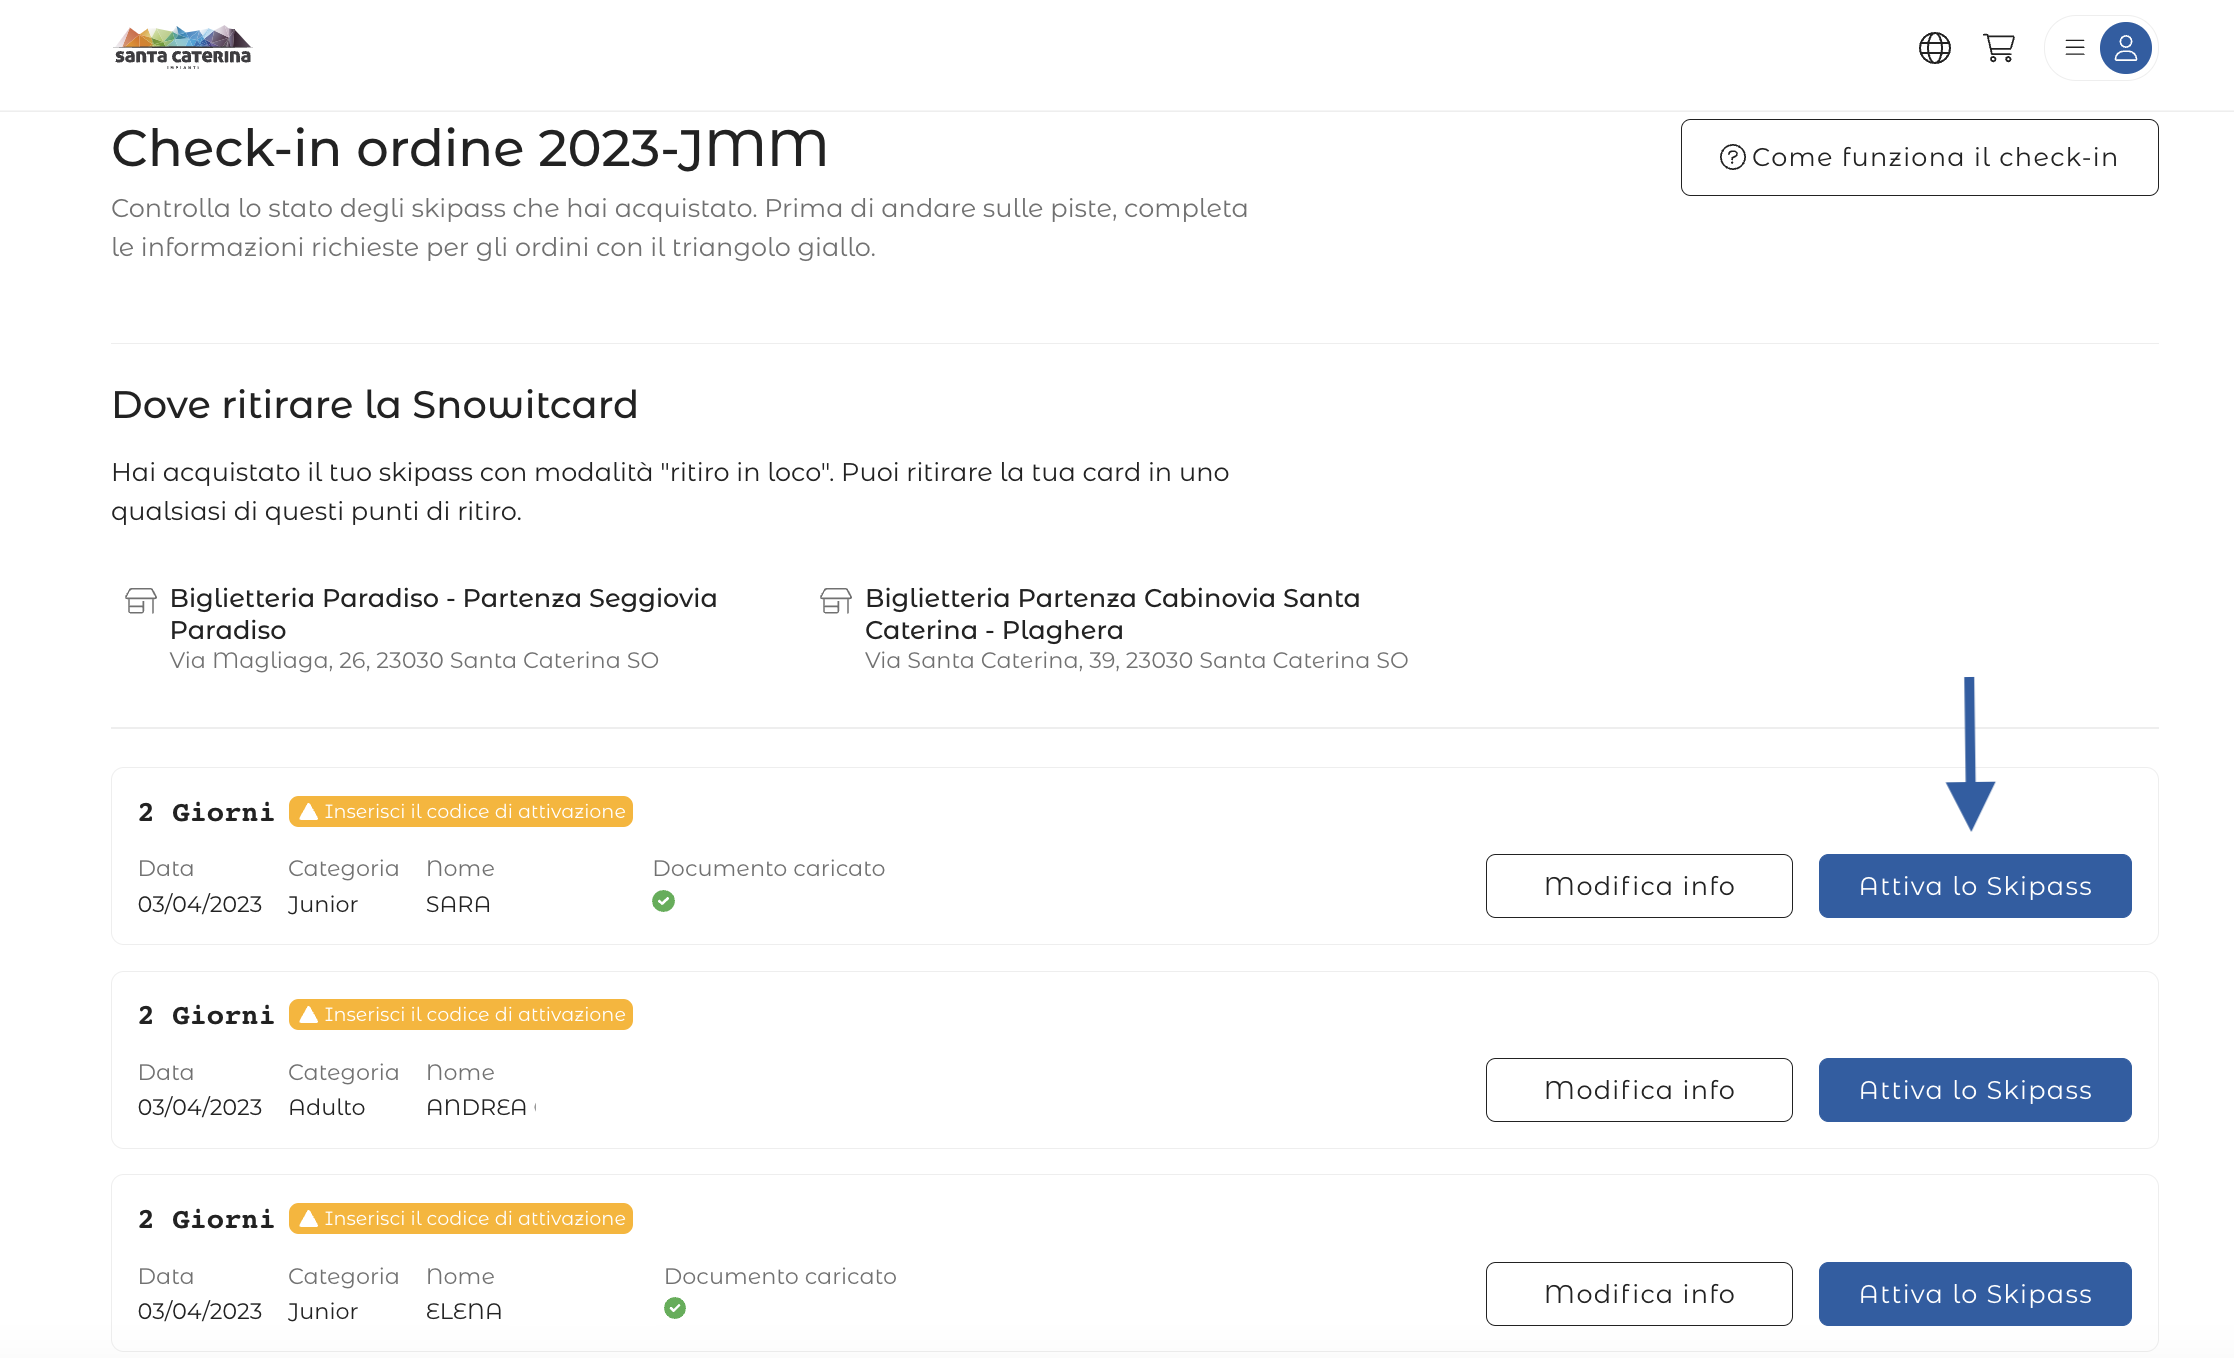
Task: Click Elena's green document check mark
Action: coord(675,1308)
